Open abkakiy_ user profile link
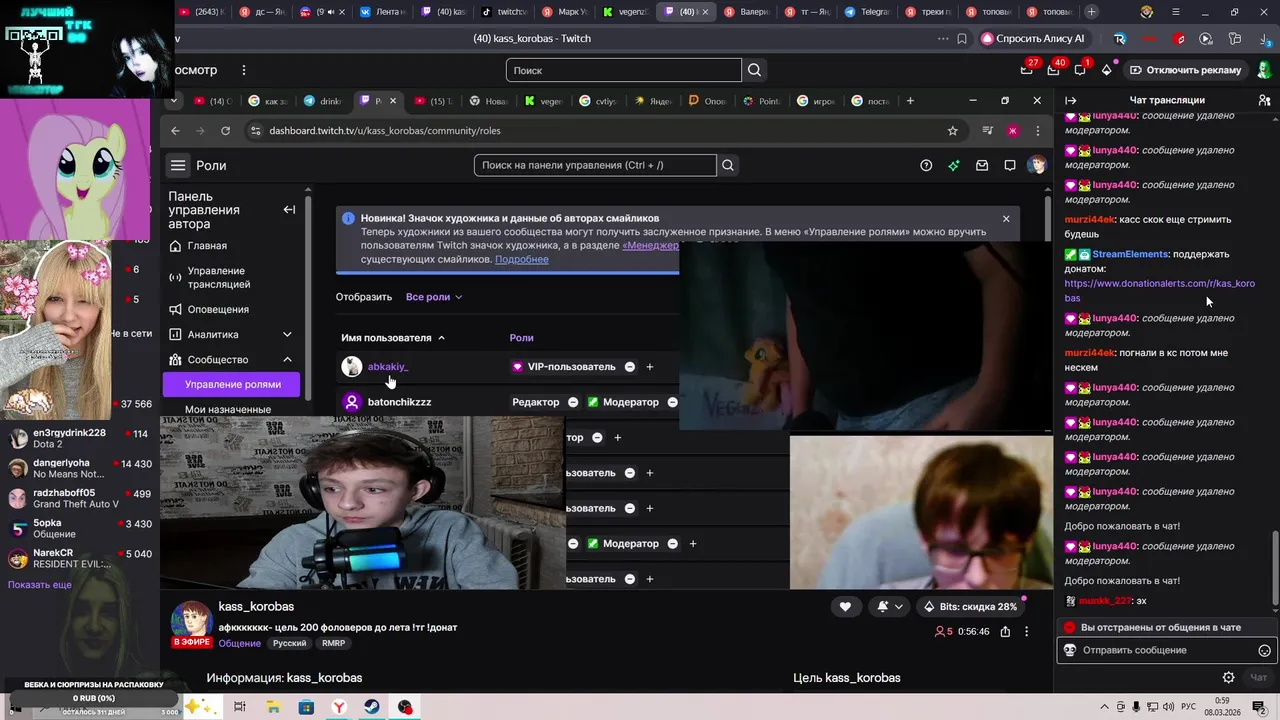This screenshot has height=720, width=1280. 388,367
